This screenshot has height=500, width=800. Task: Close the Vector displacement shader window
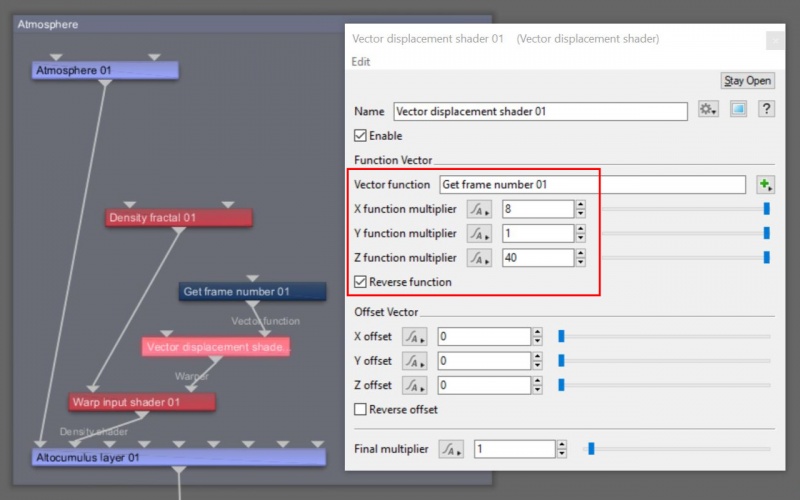tap(775, 40)
